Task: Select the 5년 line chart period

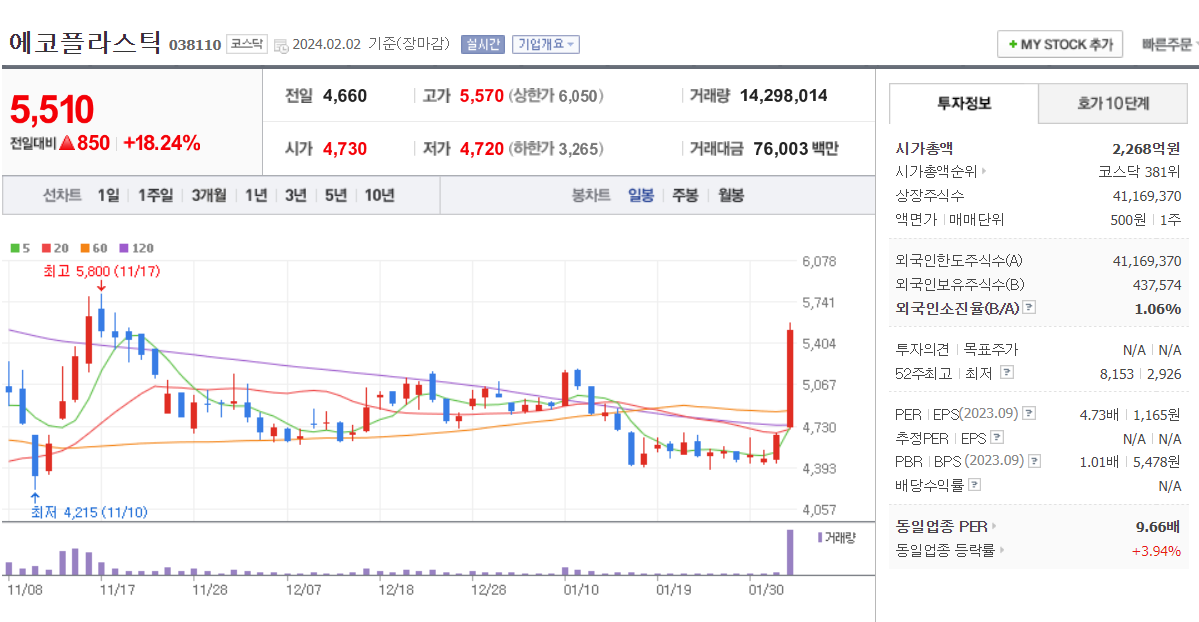Action: point(336,195)
